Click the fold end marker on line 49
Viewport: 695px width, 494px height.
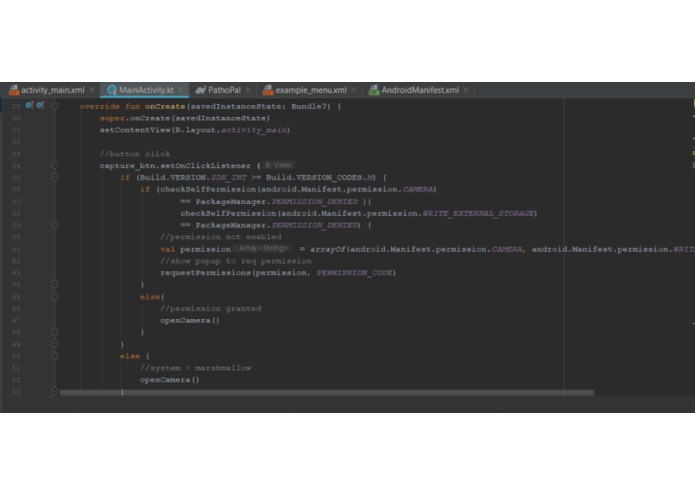click(x=55, y=343)
